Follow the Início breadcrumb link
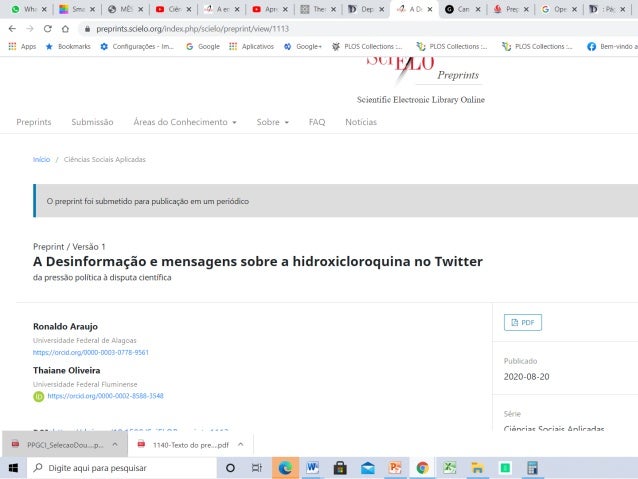 pyautogui.click(x=42, y=160)
